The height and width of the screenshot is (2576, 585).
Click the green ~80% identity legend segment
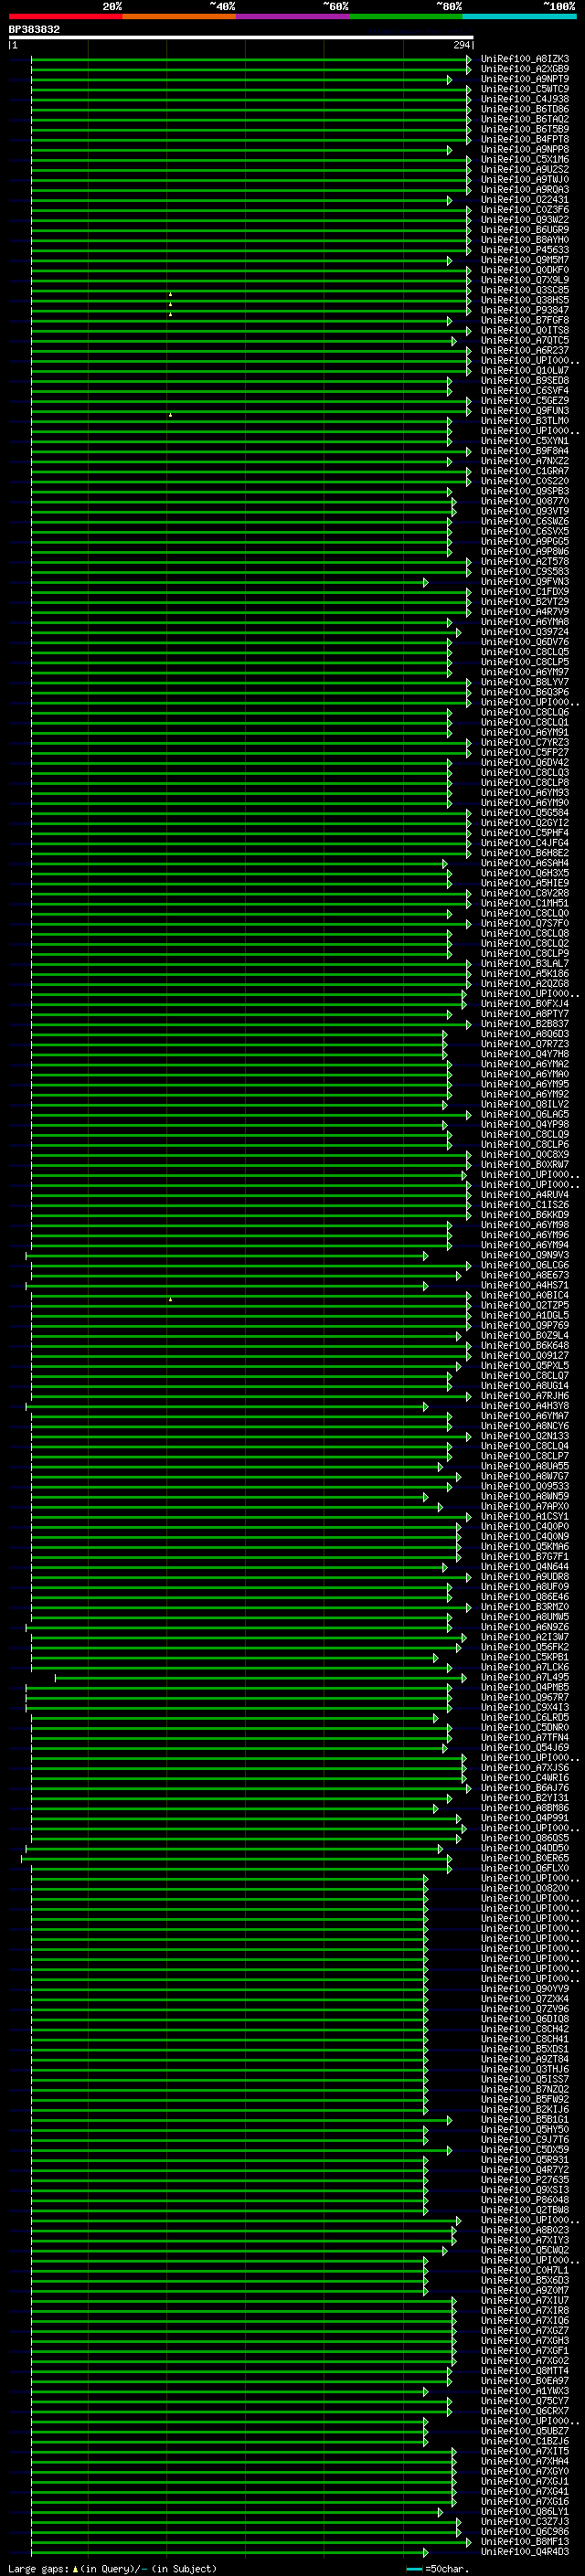(406, 16)
